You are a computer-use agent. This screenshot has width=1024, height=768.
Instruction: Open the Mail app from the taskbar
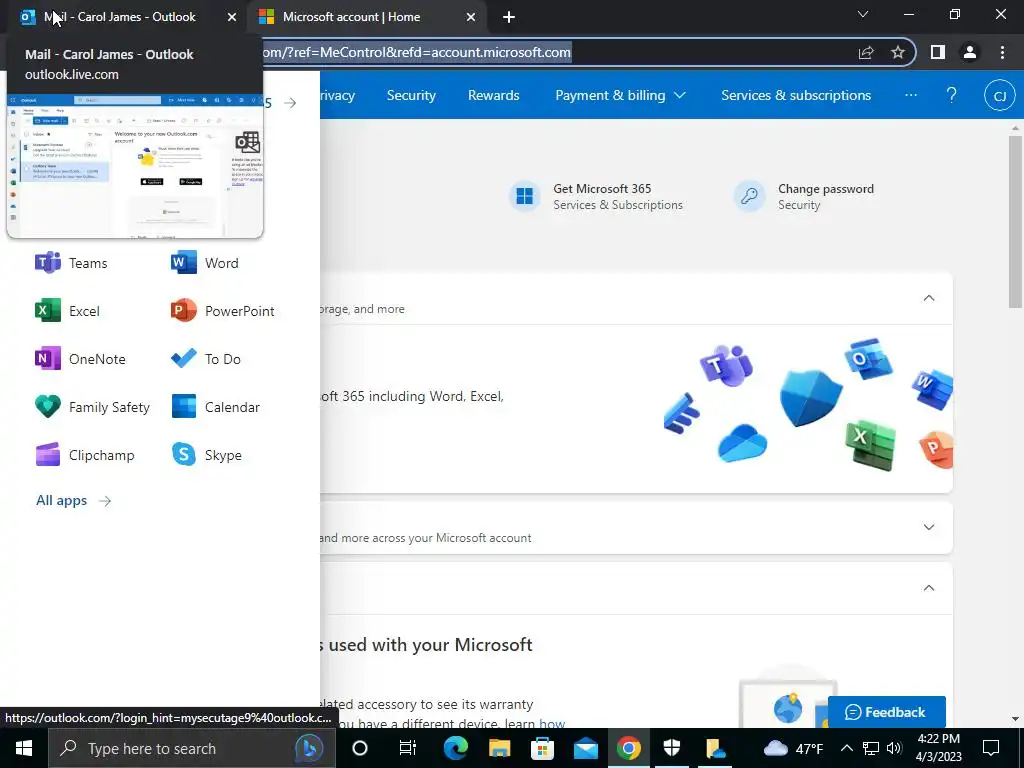coord(586,748)
